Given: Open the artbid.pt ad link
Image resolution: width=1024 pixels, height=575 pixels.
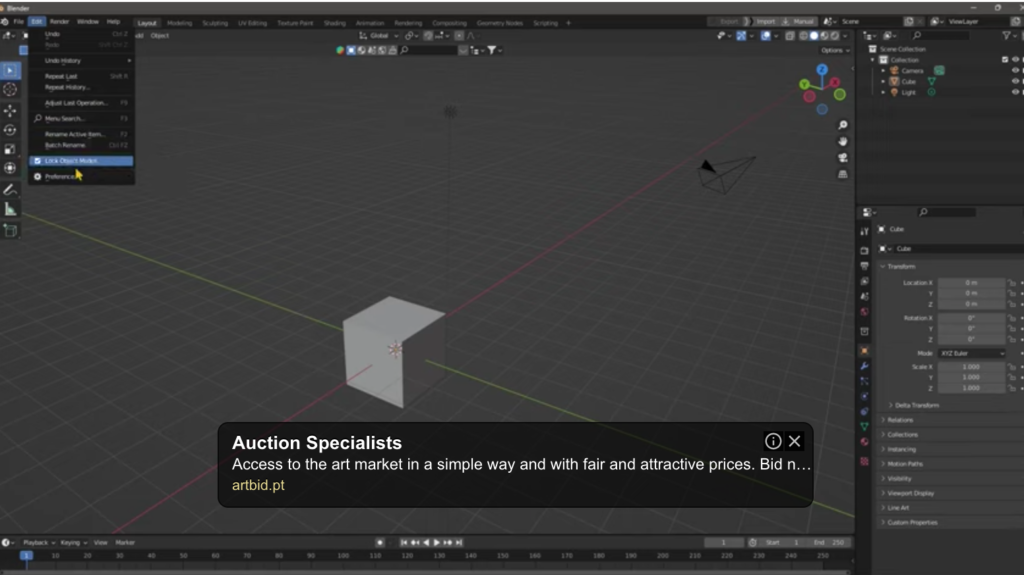Looking at the screenshot, I should coord(258,485).
